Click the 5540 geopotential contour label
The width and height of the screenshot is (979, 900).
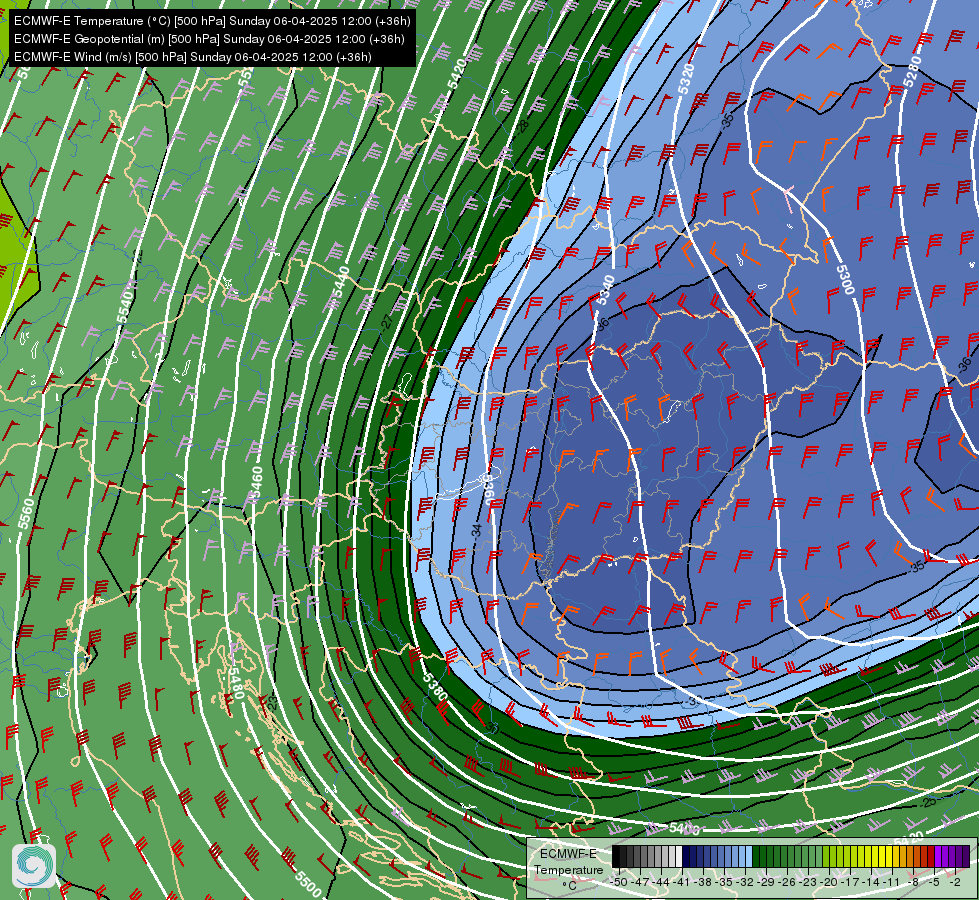pyautogui.click(x=125, y=307)
